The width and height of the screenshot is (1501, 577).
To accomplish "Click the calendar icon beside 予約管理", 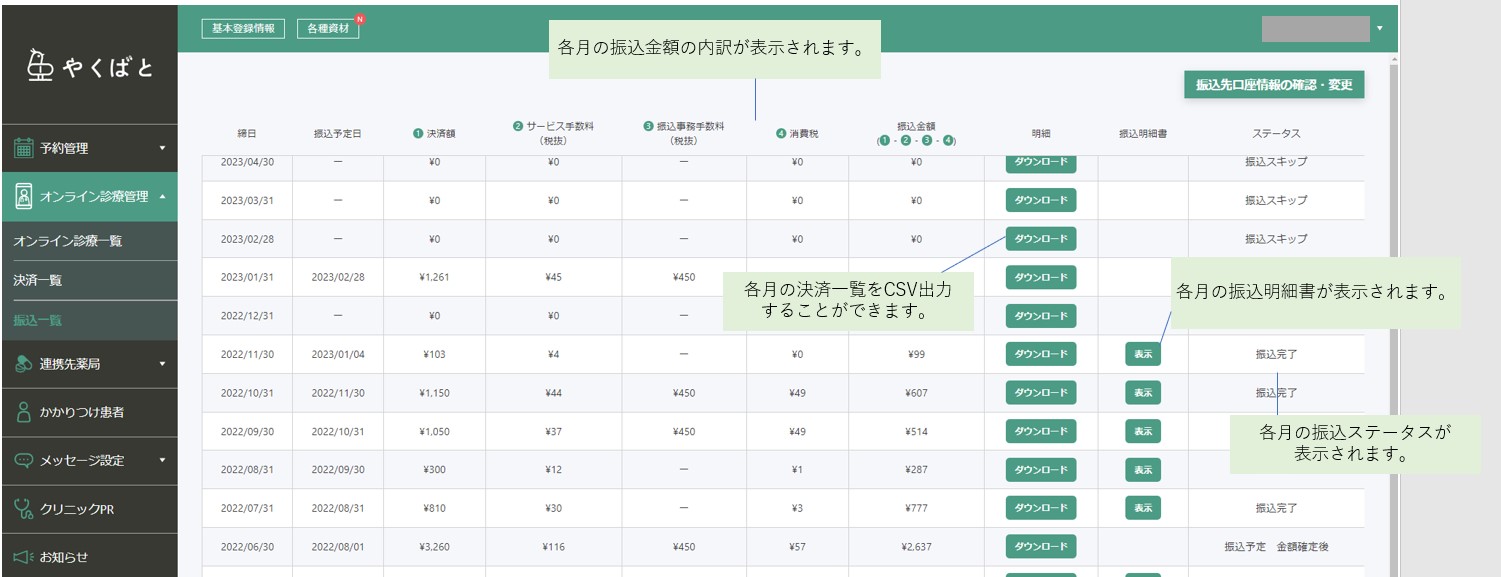I will click(24, 148).
